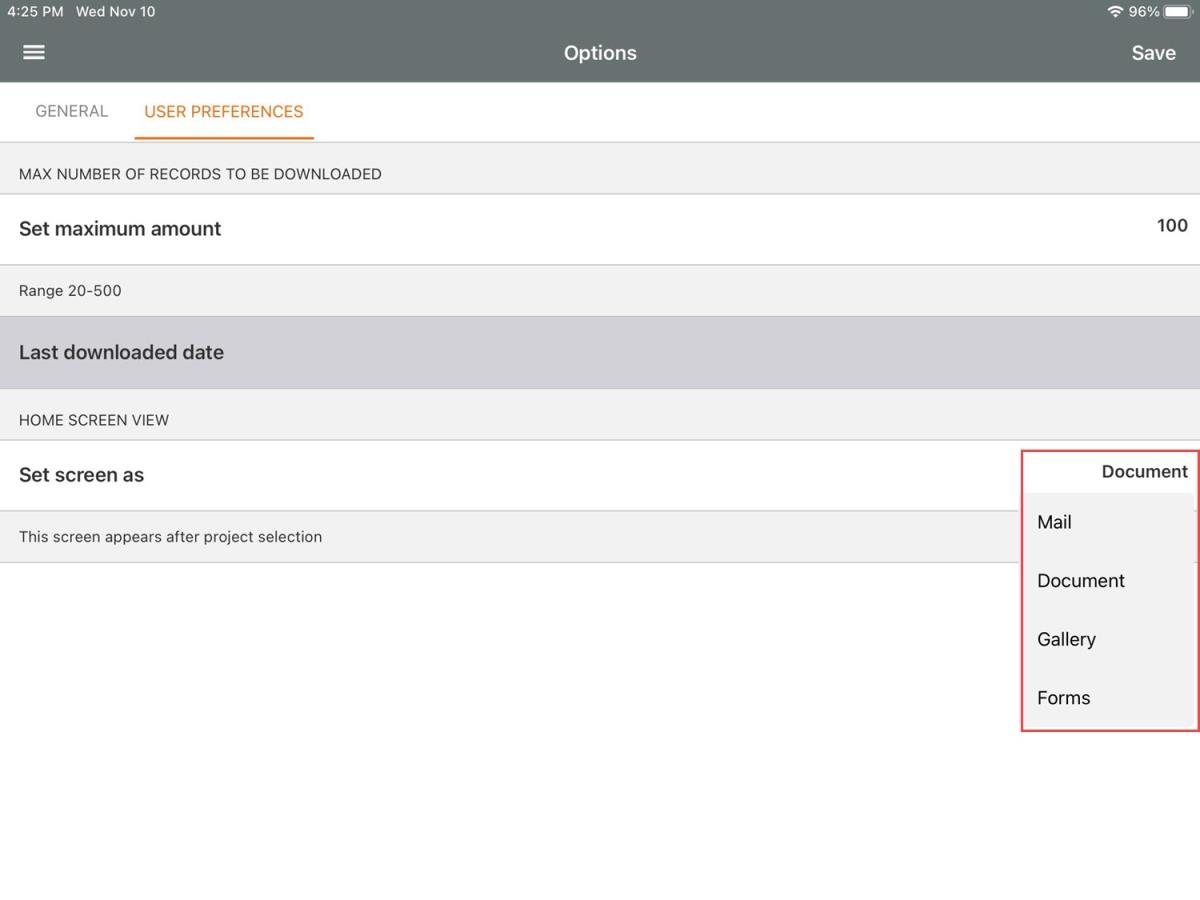Choose Gallery as the home screen
The height and width of the screenshot is (900, 1200).
[1066, 639]
